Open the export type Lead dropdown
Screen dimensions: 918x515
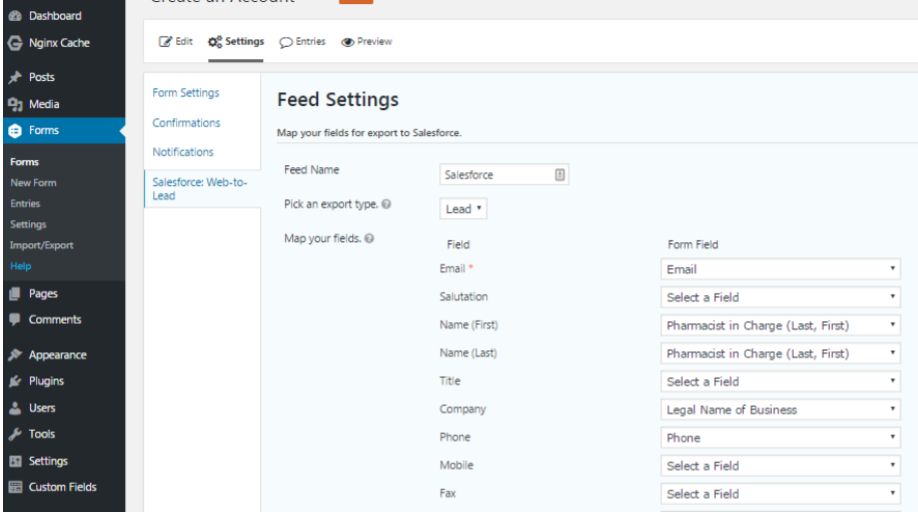point(463,209)
